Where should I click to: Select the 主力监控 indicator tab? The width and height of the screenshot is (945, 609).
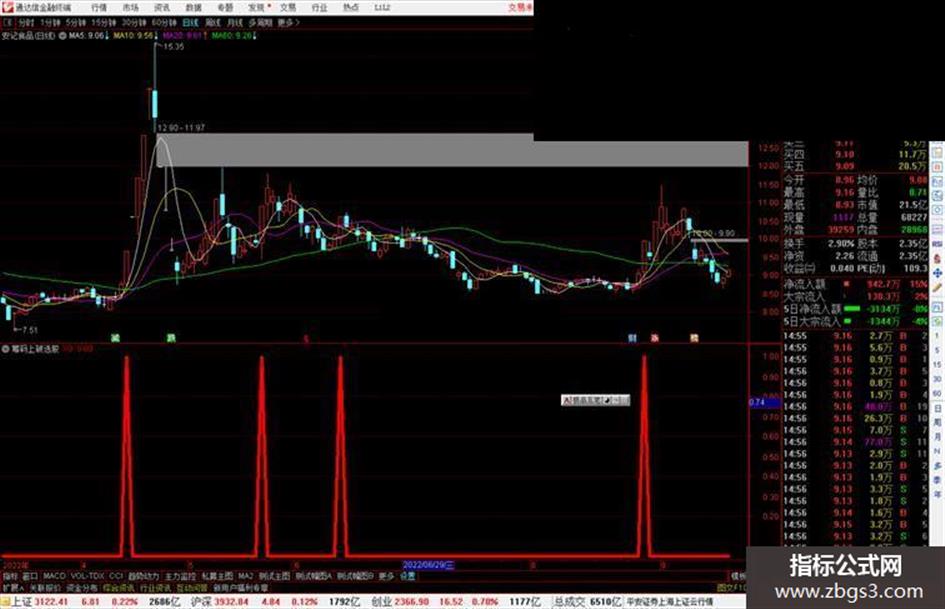coord(180,576)
